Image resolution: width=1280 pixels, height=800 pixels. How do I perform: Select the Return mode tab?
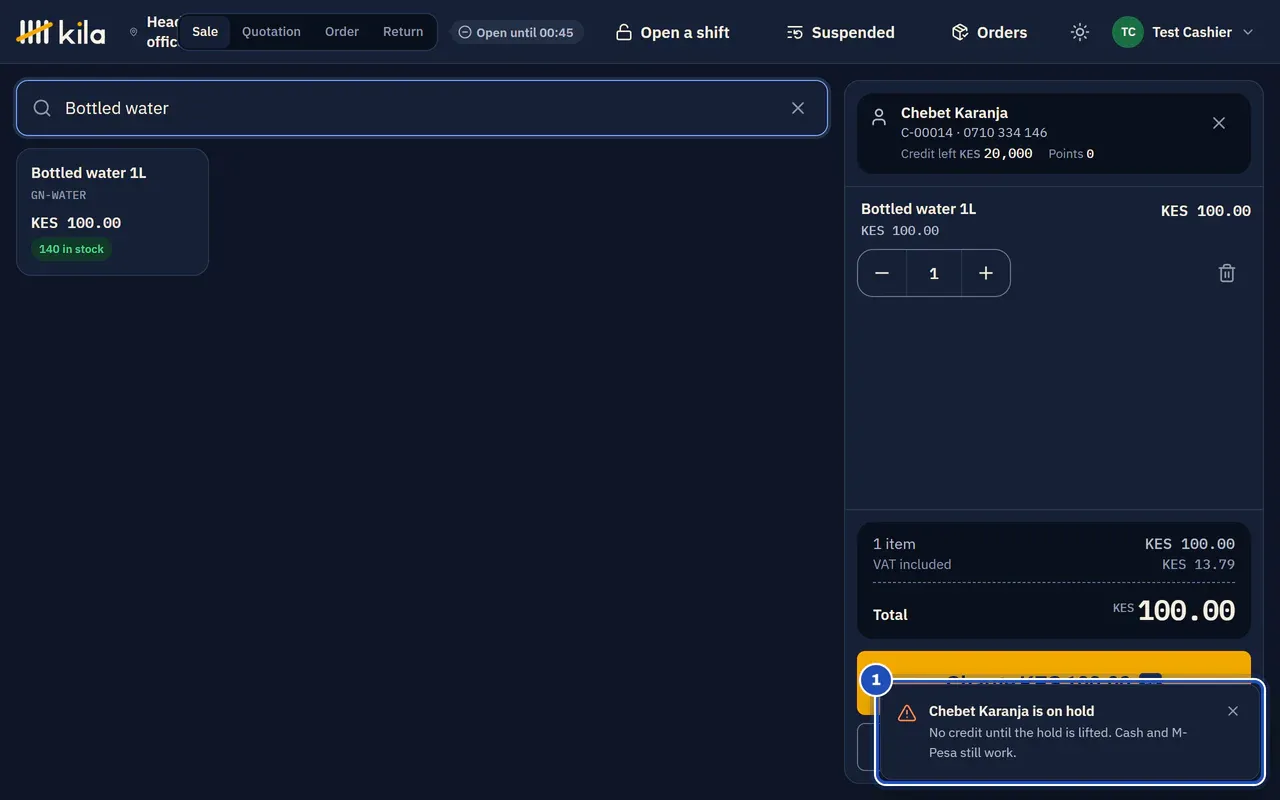(x=403, y=32)
